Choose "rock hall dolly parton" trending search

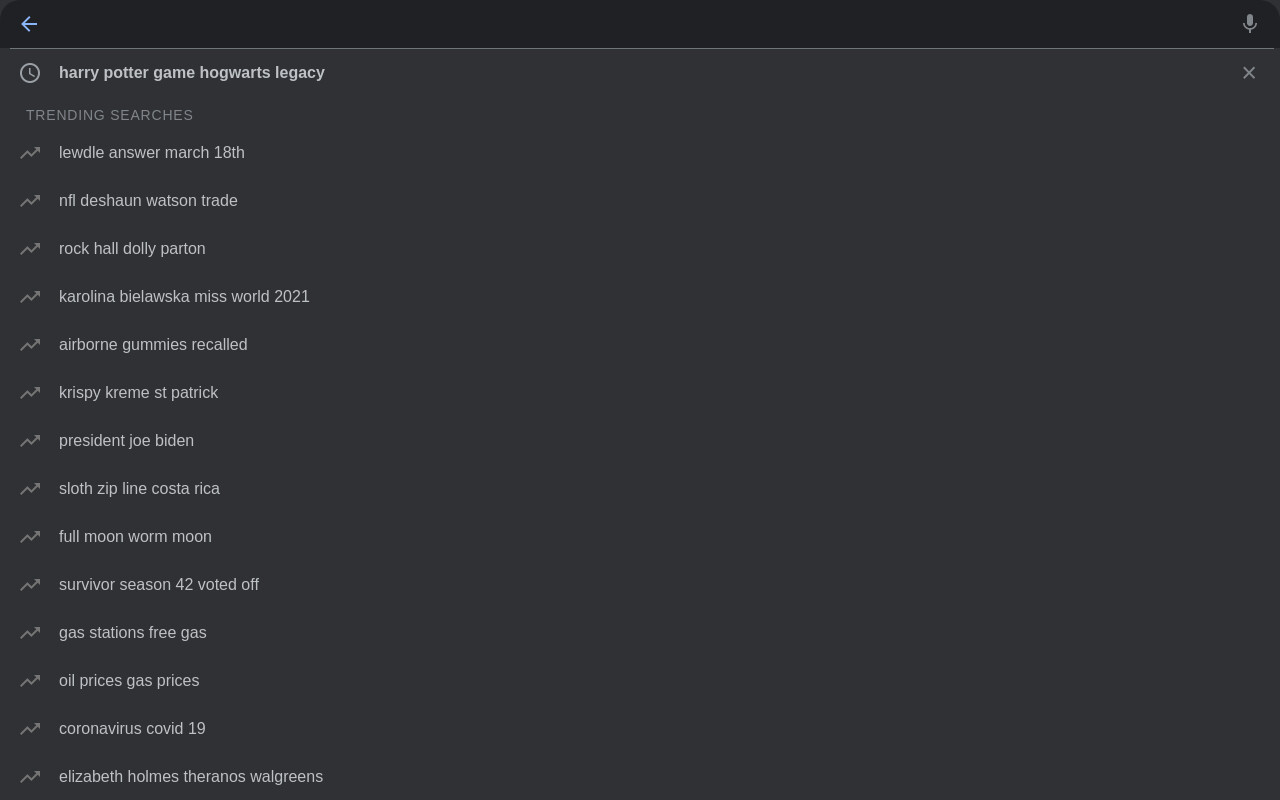coord(132,249)
